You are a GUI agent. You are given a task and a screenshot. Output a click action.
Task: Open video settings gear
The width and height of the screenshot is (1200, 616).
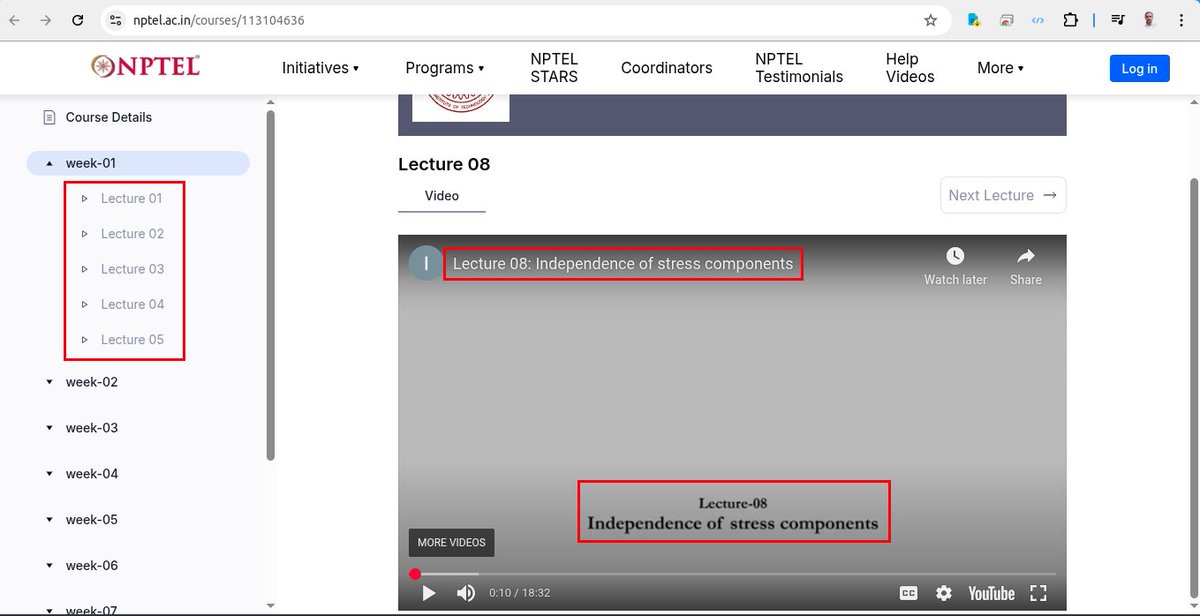[944, 593]
